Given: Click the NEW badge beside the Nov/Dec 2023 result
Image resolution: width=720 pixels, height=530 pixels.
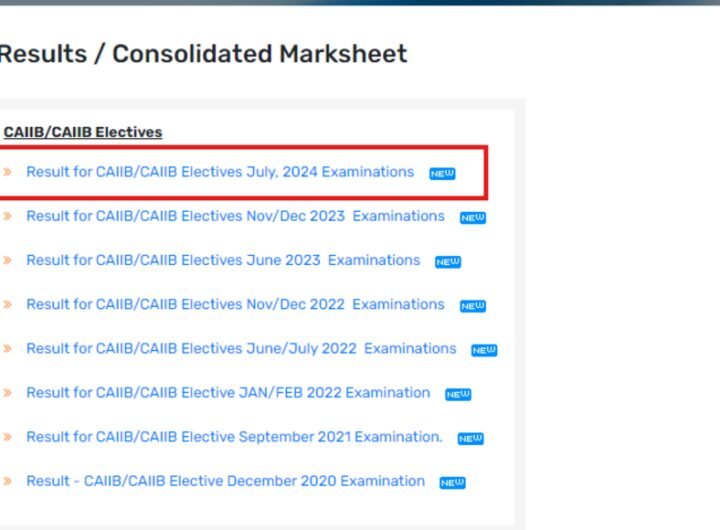Looking at the screenshot, I should coord(473,218).
